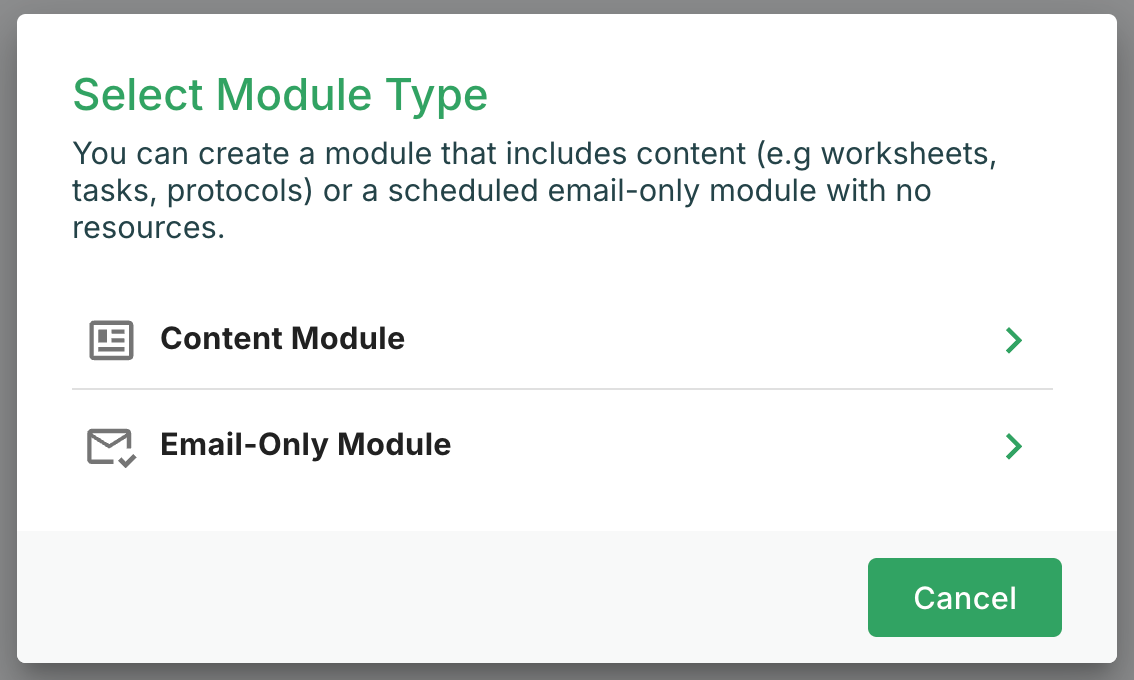The width and height of the screenshot is (1134, 680).
Task: Click the divider line between module options
Action: pos(562,389)
